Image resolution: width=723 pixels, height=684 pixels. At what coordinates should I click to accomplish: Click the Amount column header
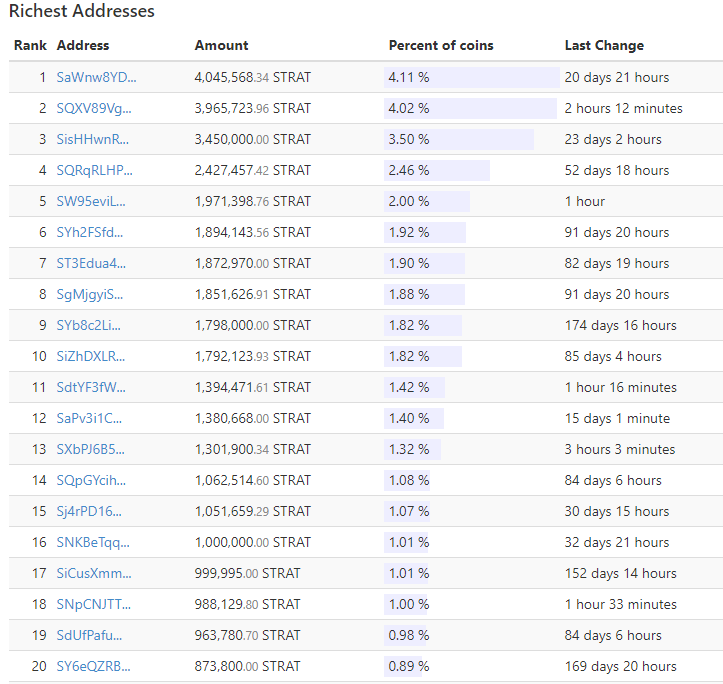(221, 45)
